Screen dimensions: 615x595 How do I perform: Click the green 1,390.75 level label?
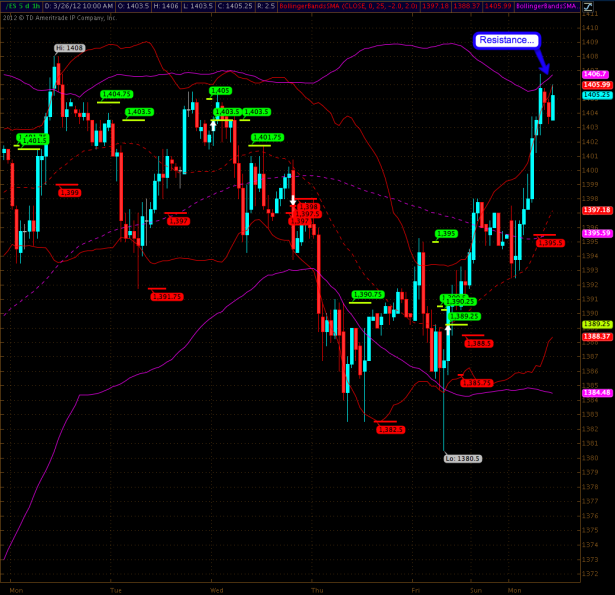point(368,295)
